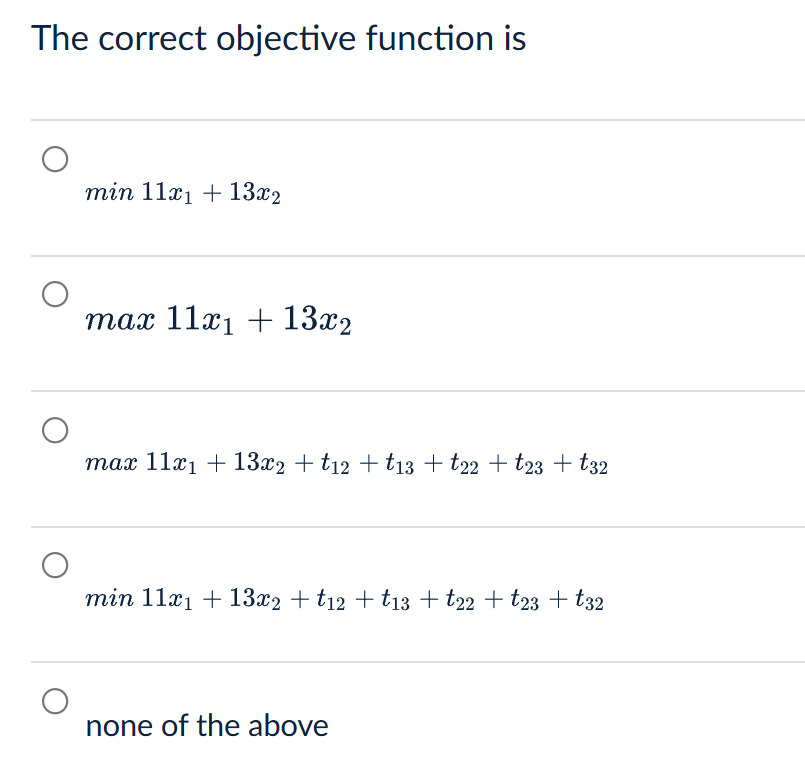Click the answer text min 11x1 + 13x2
Viewport: 805px width, 774px height.
184,194
